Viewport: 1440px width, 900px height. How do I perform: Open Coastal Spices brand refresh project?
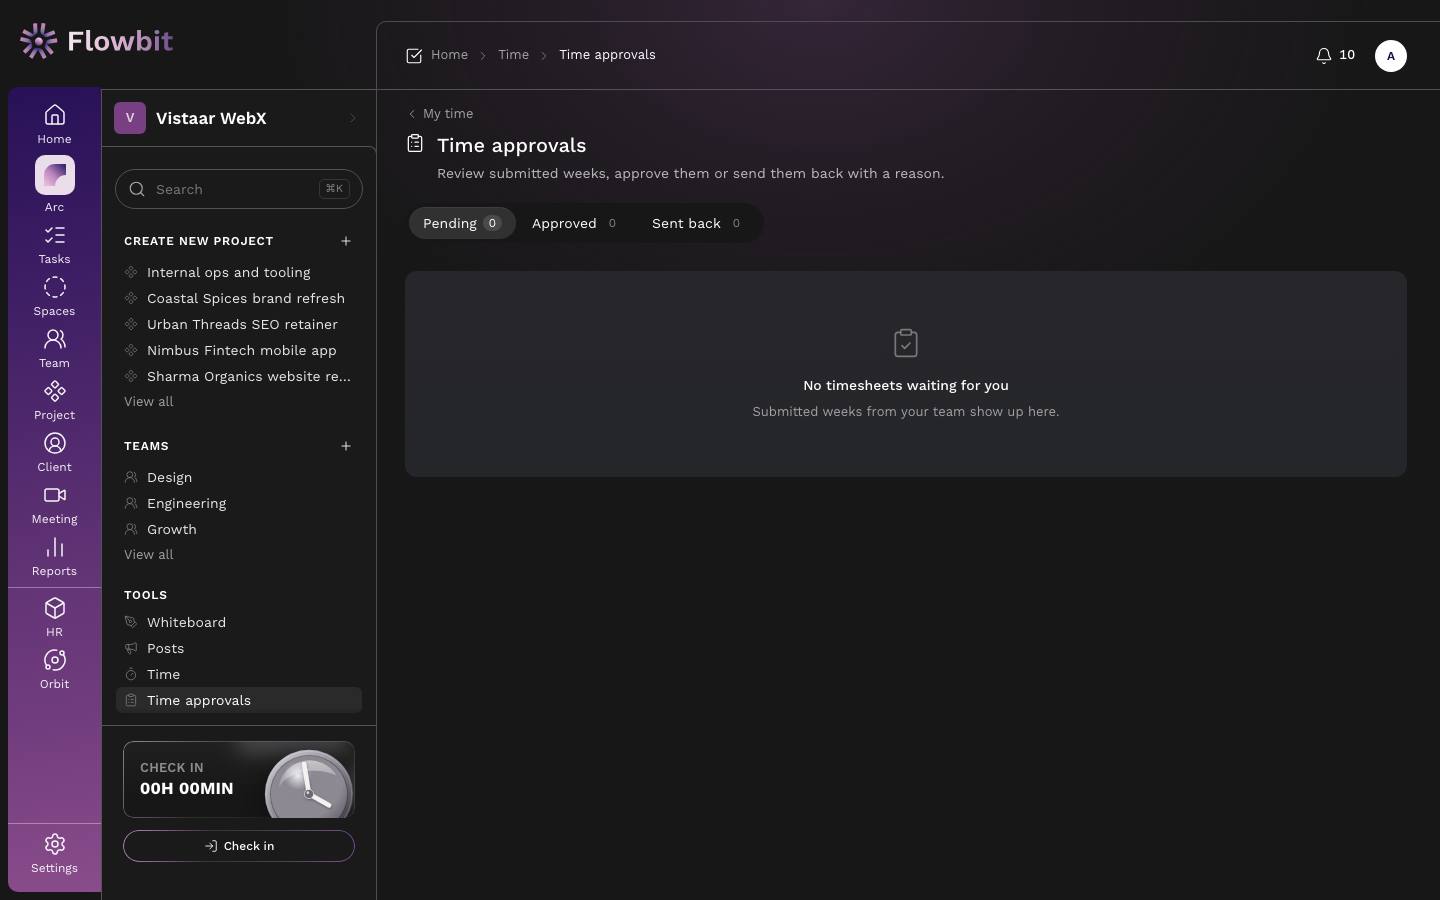click(239, 298)
